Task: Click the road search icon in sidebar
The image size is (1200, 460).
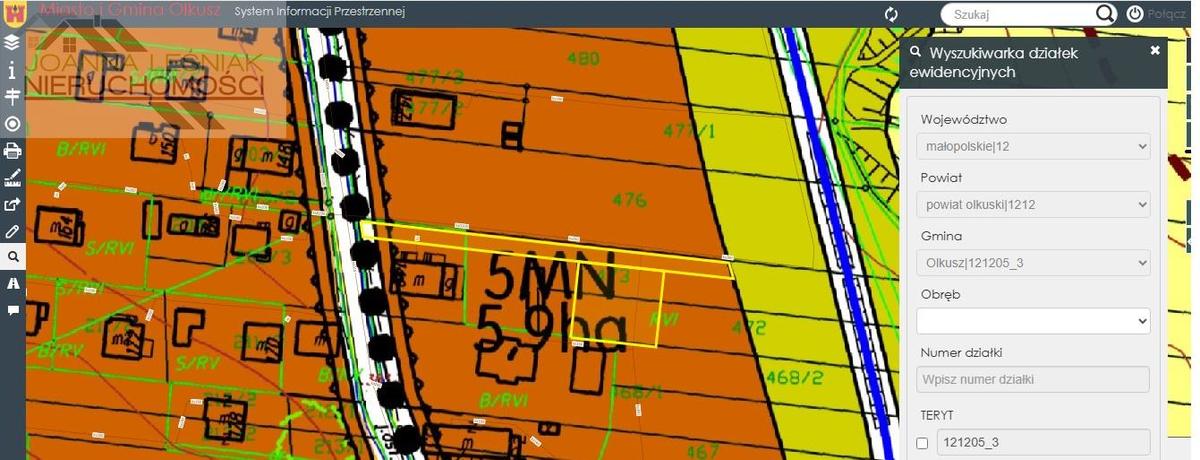Action: [12, 284]
